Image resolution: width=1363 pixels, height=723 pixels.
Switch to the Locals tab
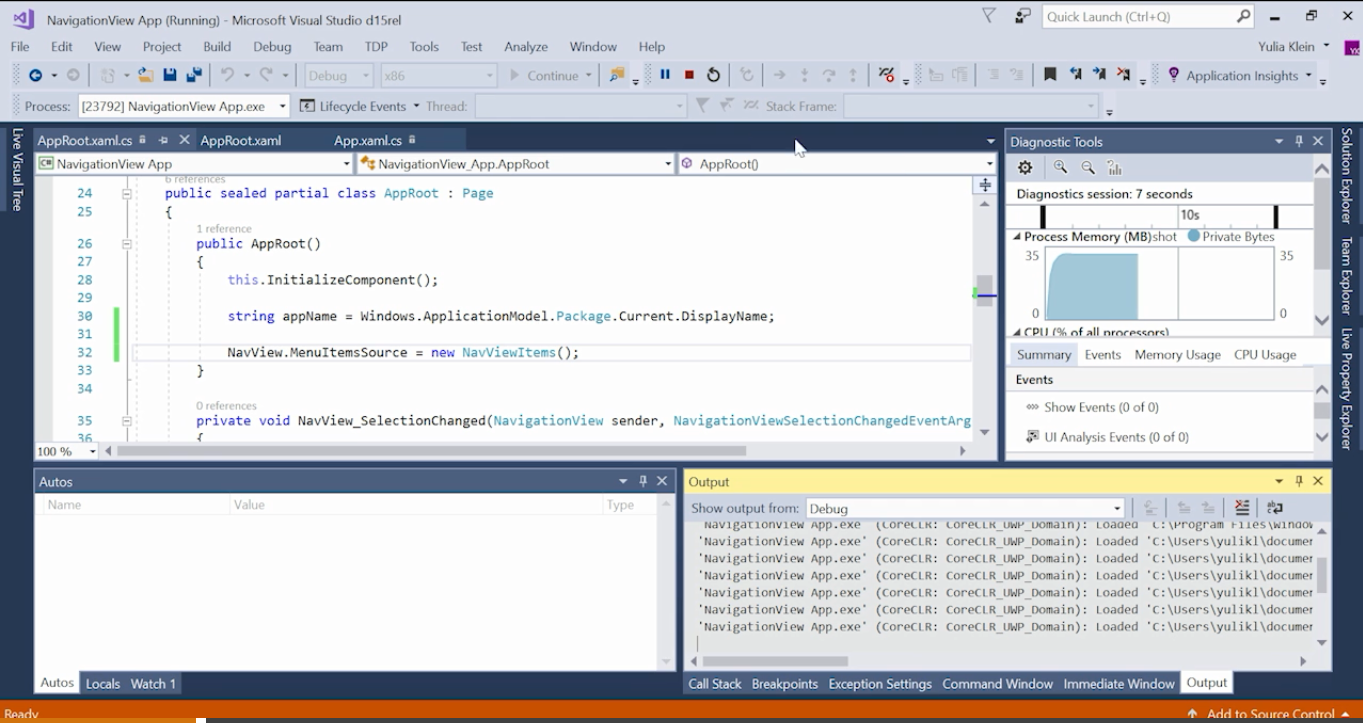[103, 684]
